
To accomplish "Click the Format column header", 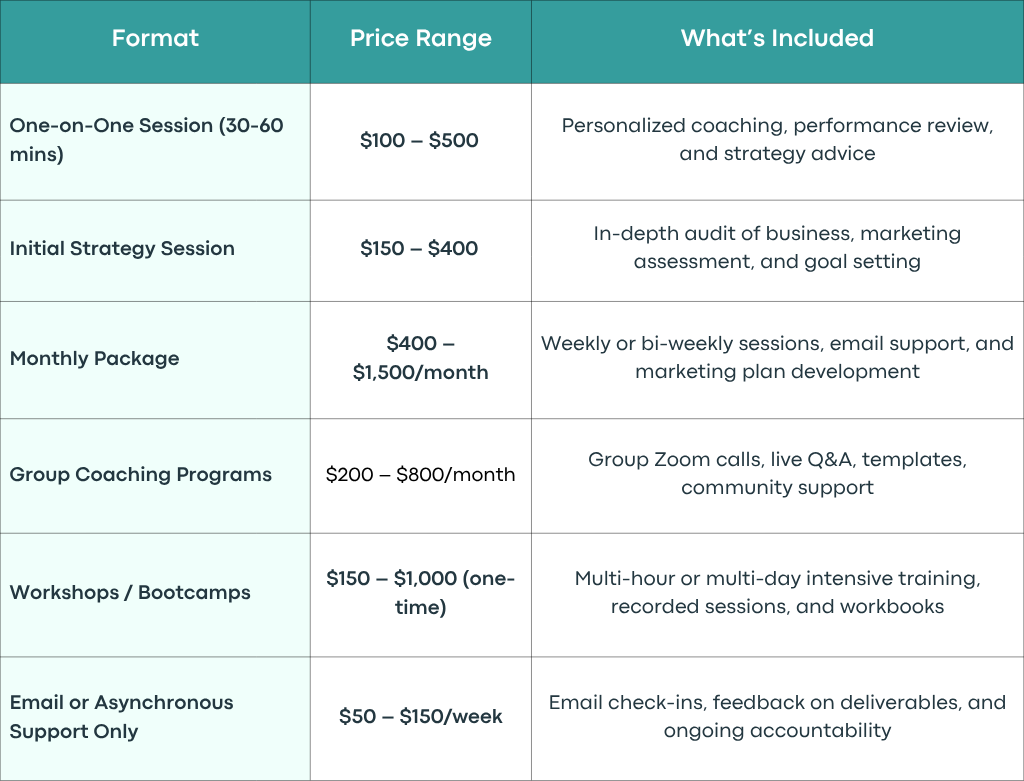I will click(155, 42).
